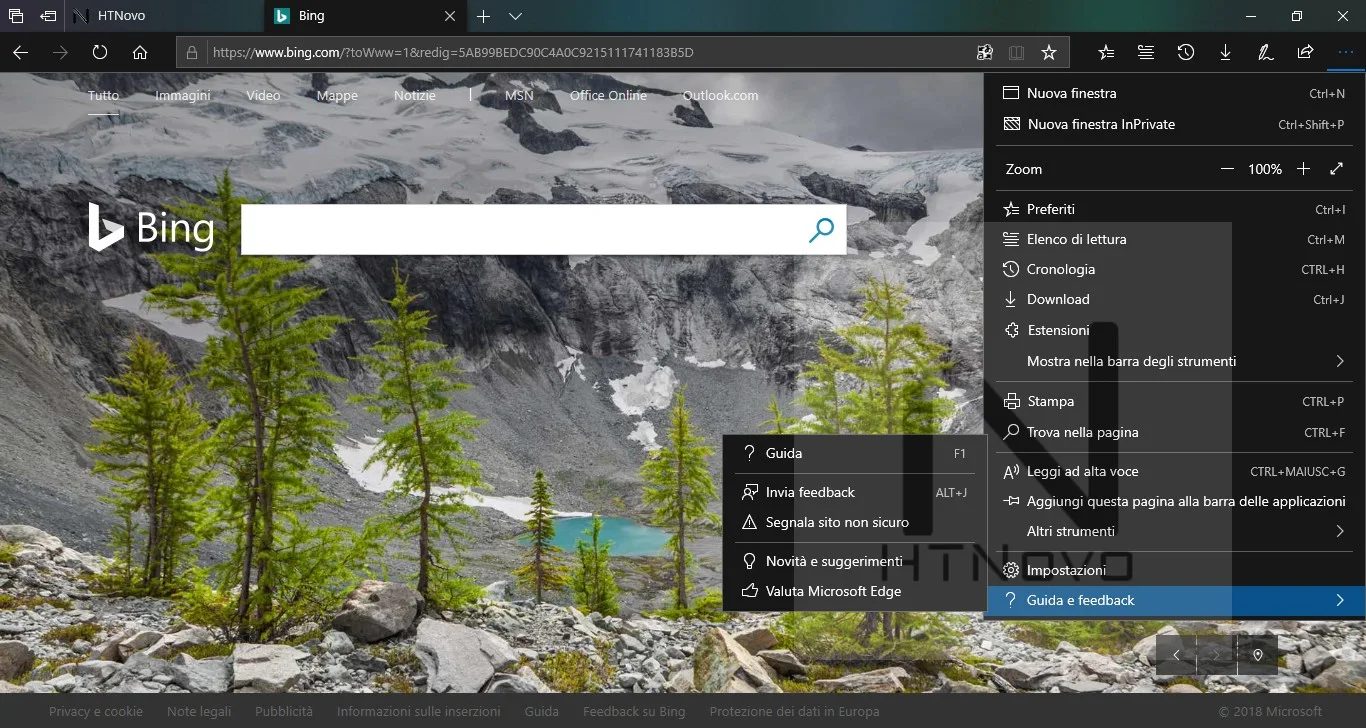This screenshot has width=1366, height=728.
Task: Open the reading view book icon
Action: coord(1016,52)
